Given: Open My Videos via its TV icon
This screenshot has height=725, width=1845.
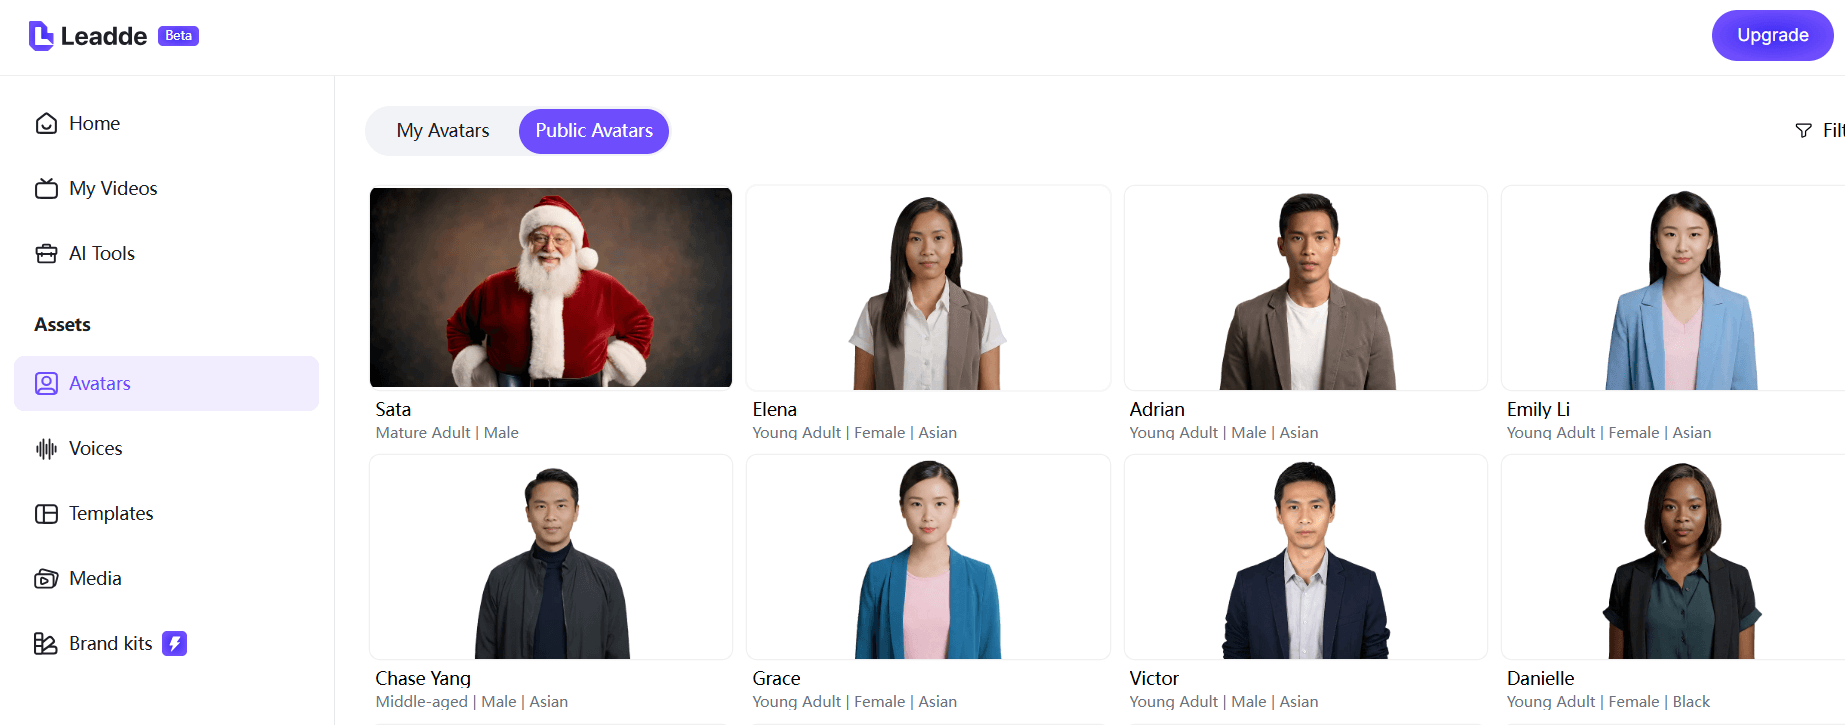Looking at the screenshot, I should (46, 188).
